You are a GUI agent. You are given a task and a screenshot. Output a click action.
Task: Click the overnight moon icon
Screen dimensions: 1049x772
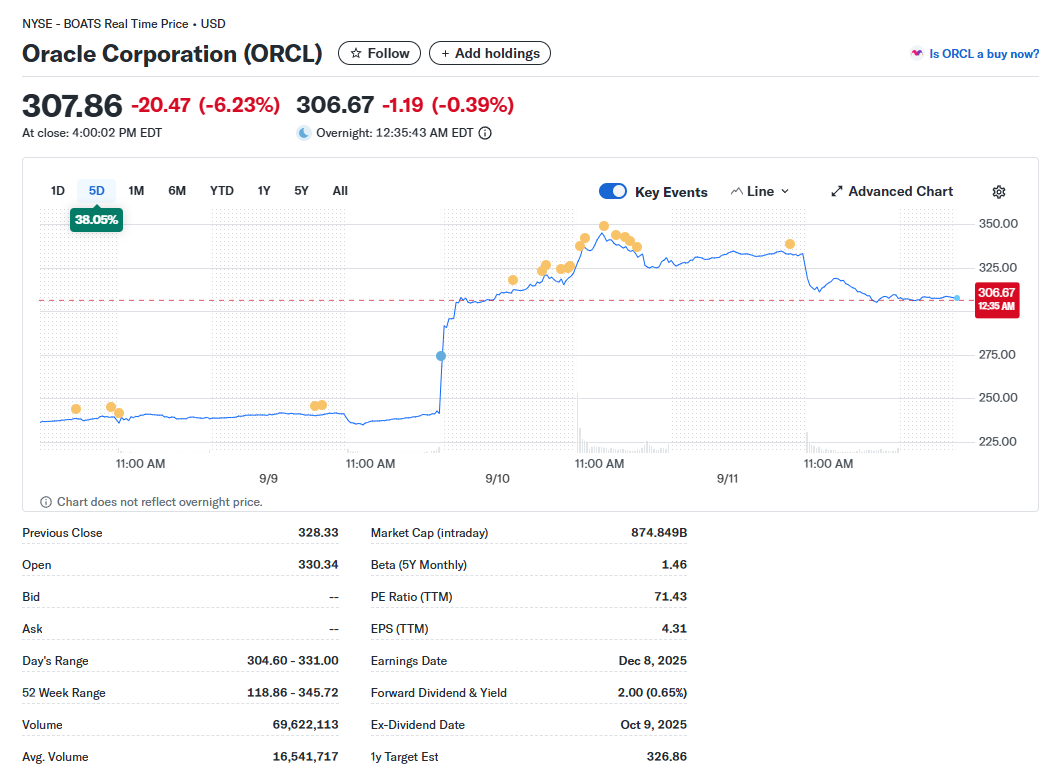304,133
